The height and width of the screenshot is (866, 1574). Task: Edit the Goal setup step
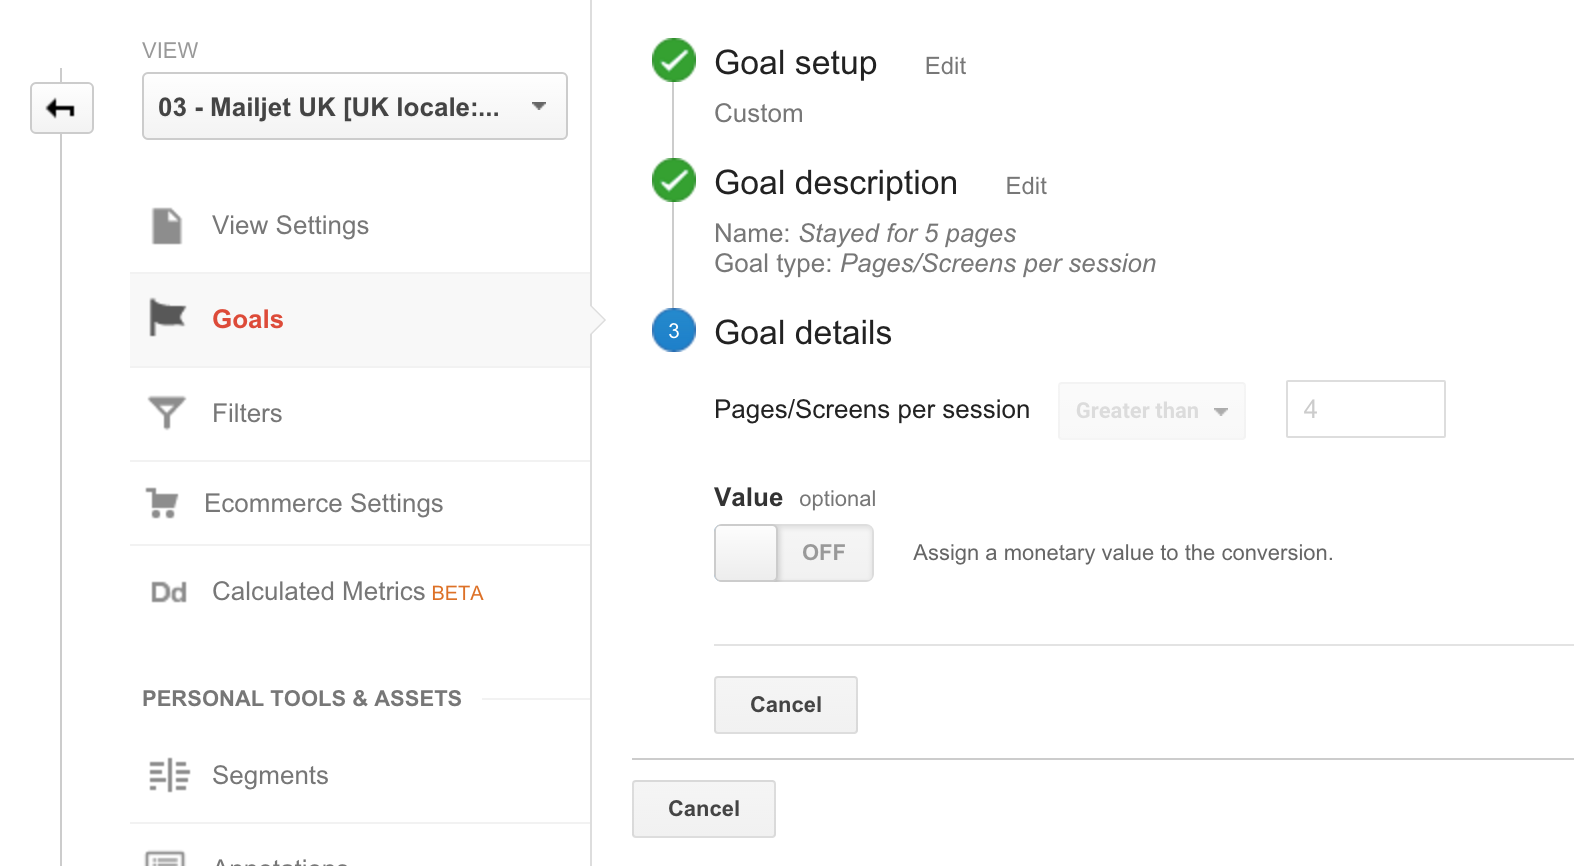pos(945,66)
